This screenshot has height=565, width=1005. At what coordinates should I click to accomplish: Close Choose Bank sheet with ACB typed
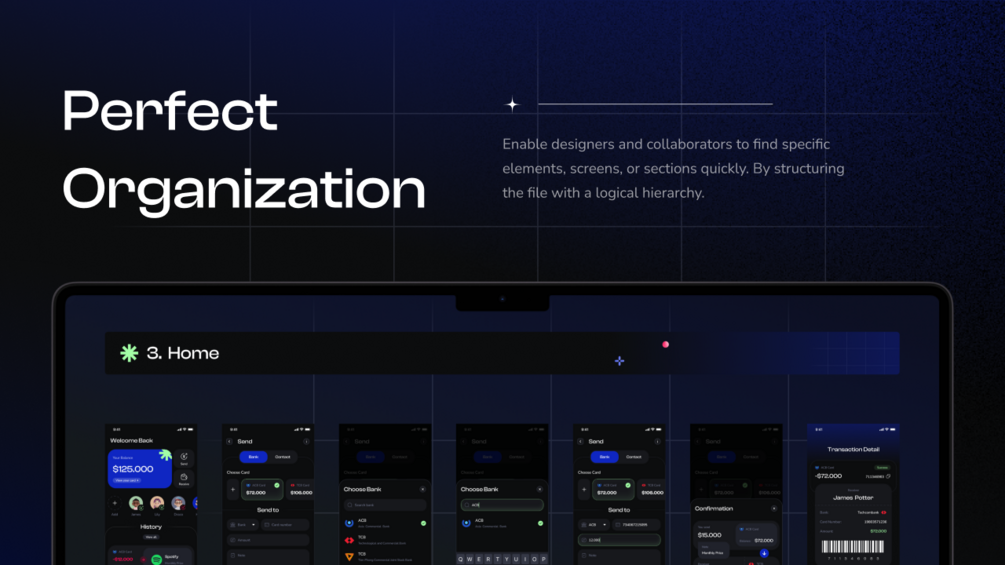coord(540,489)
